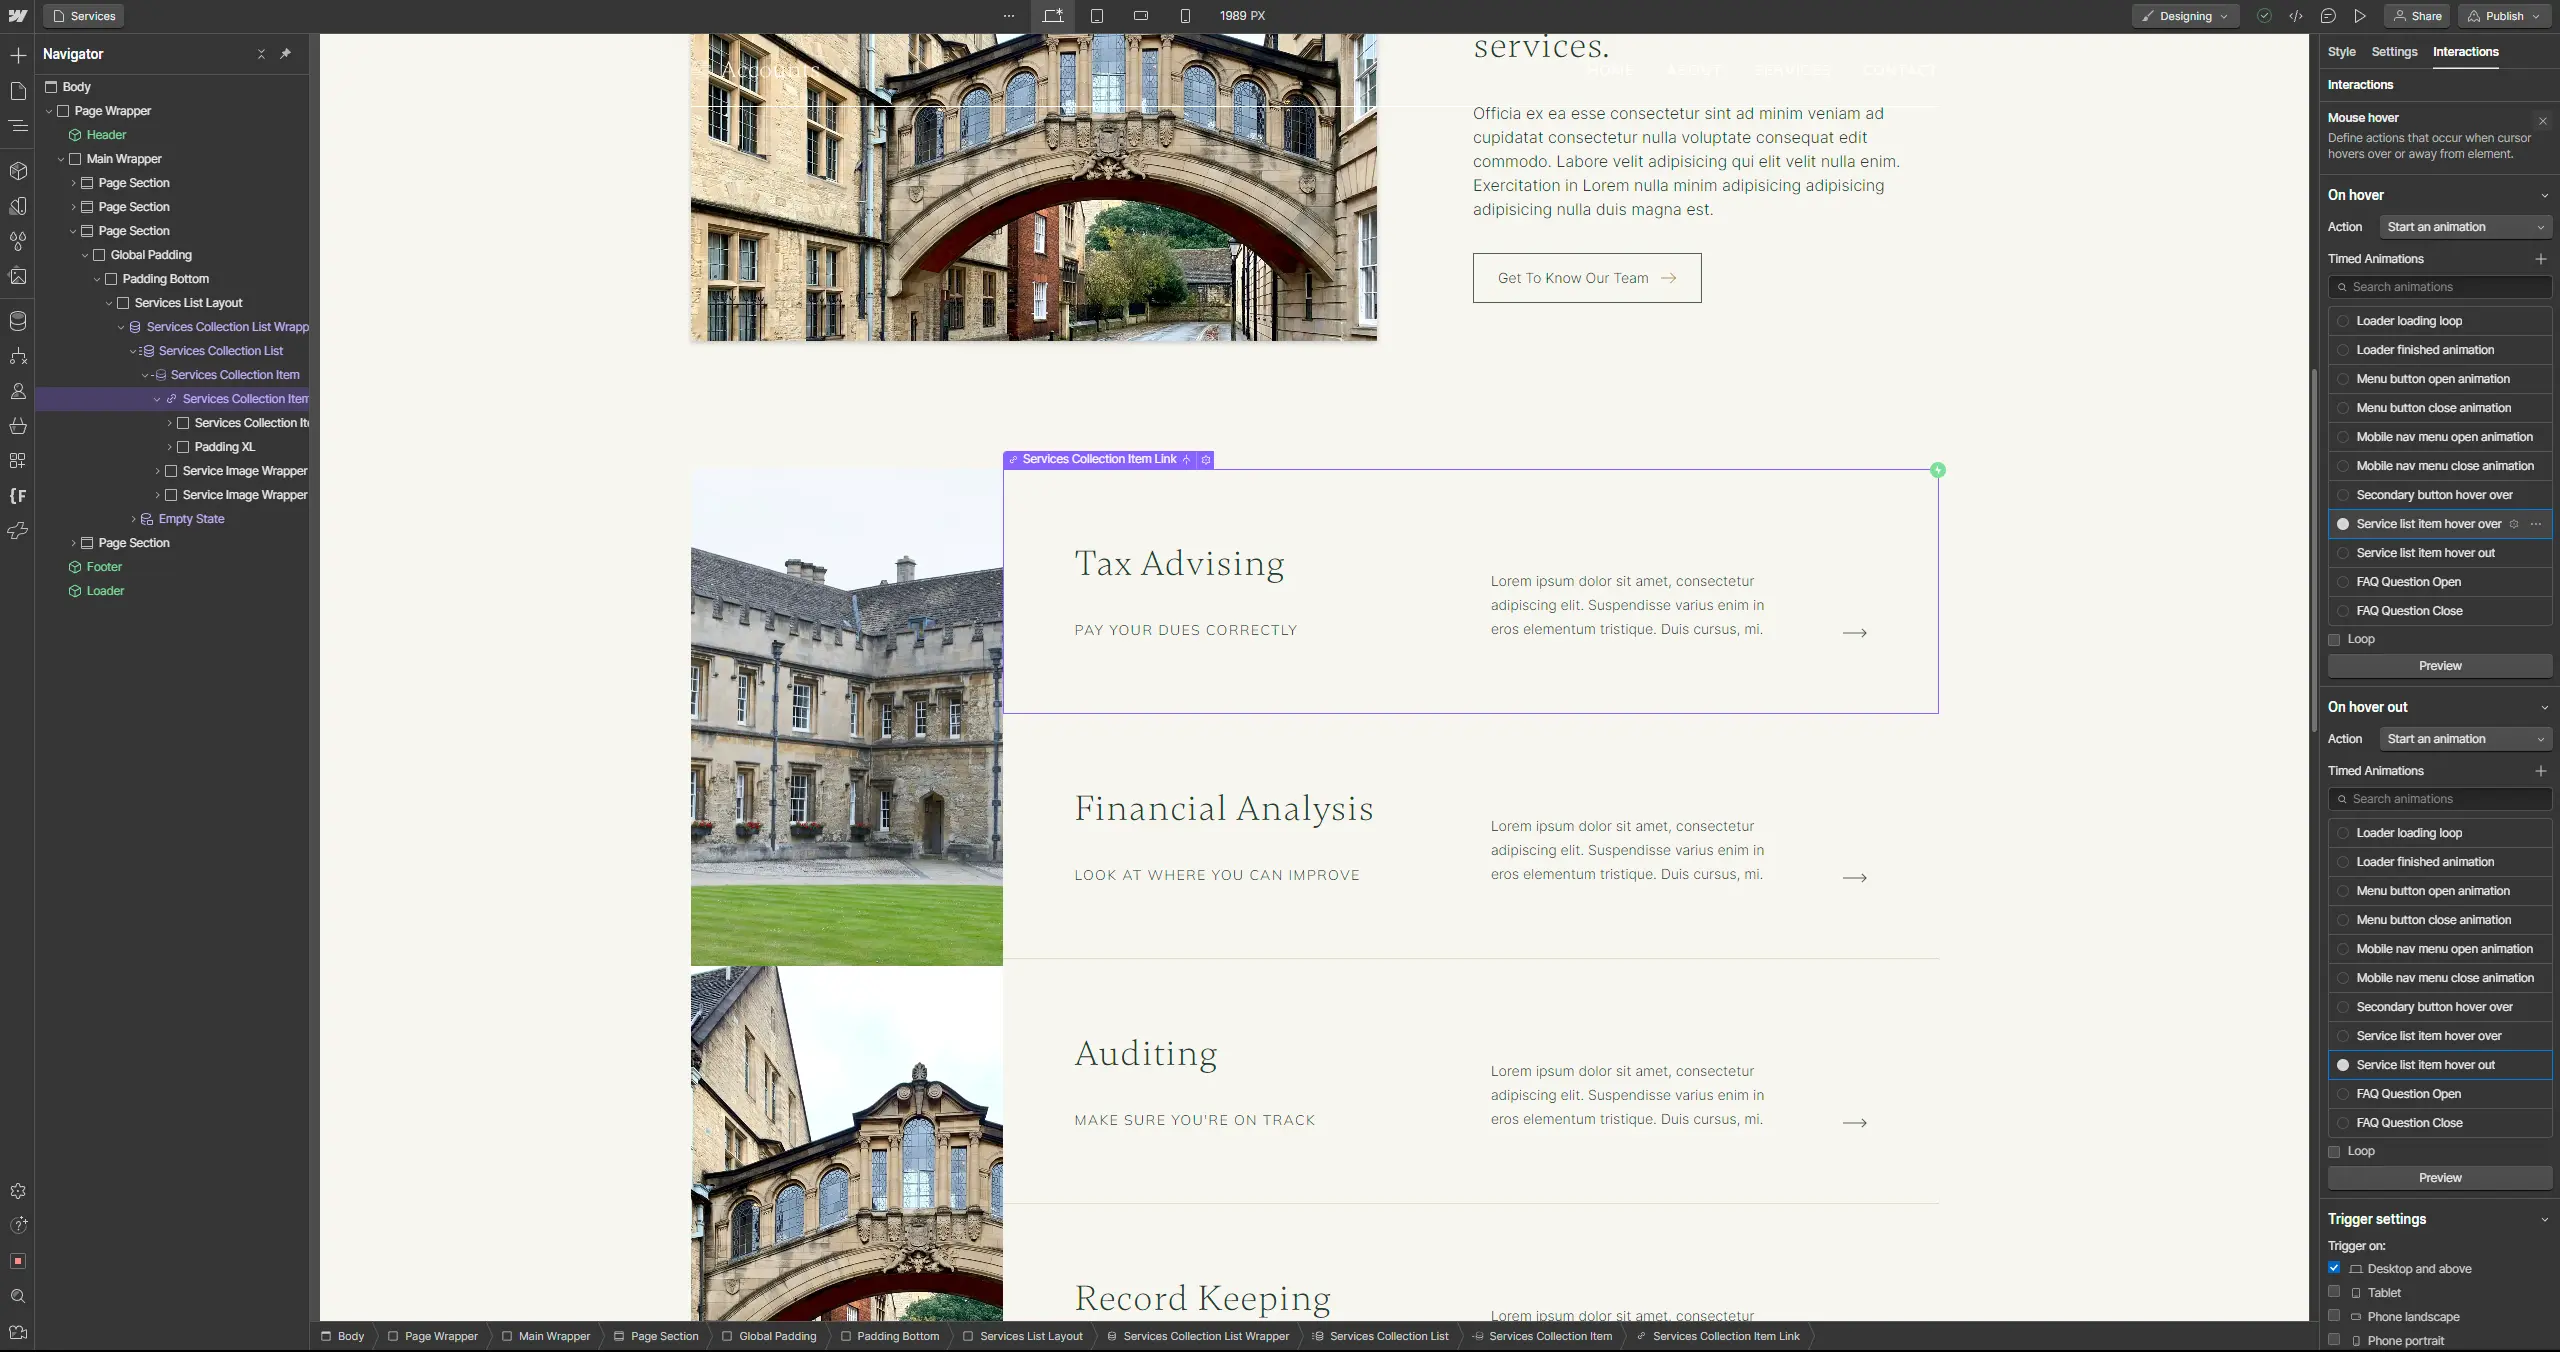Open the Designing mode dropdown
The image size is (2560, 1352).
(x=2185, y=16)
